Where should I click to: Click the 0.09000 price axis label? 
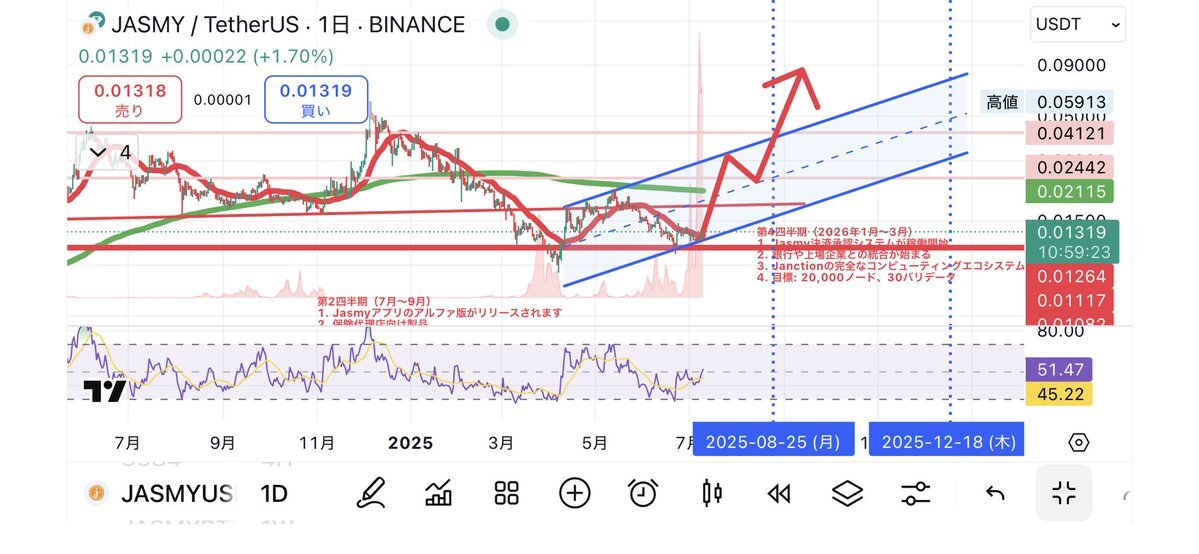[1071, 65]
